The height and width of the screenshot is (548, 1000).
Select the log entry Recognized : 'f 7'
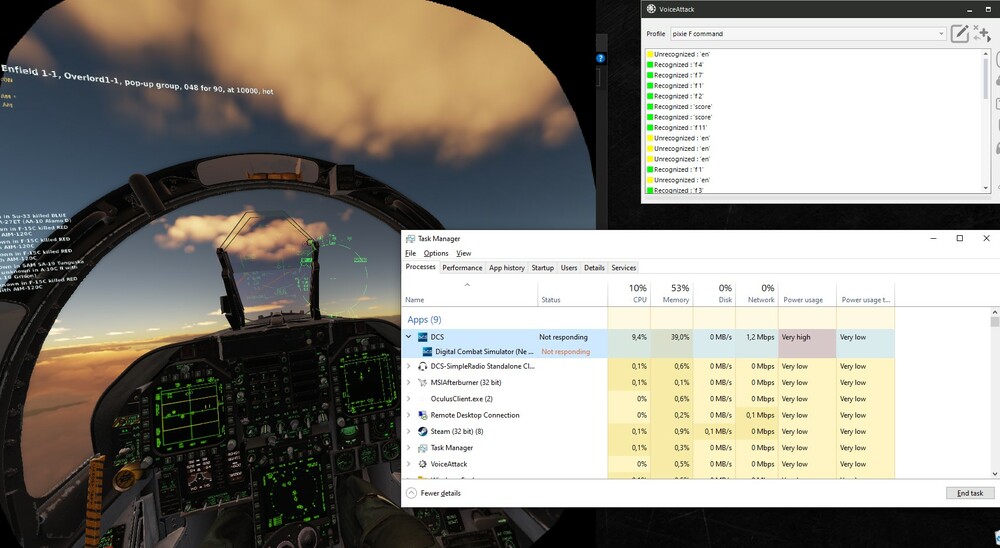tap(679, 75)
